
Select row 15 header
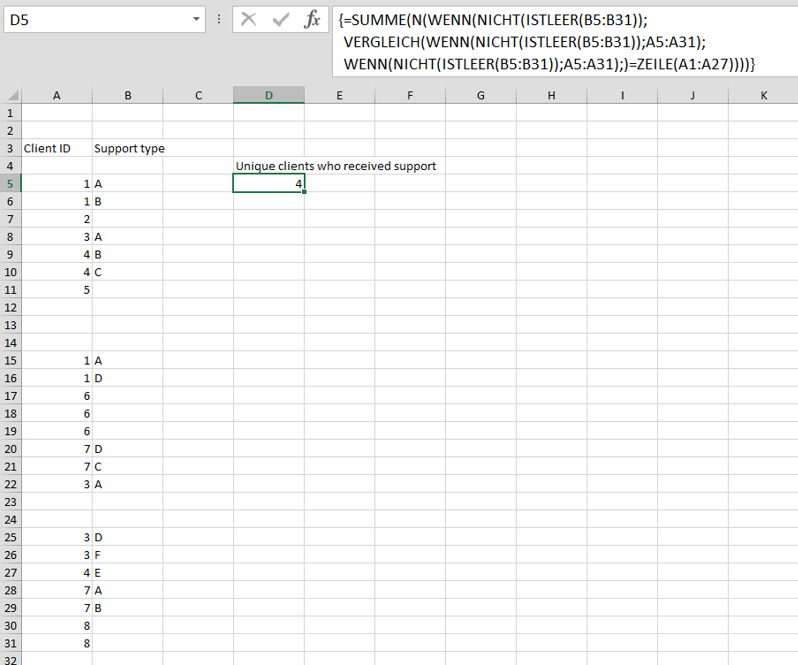(10, 360)
